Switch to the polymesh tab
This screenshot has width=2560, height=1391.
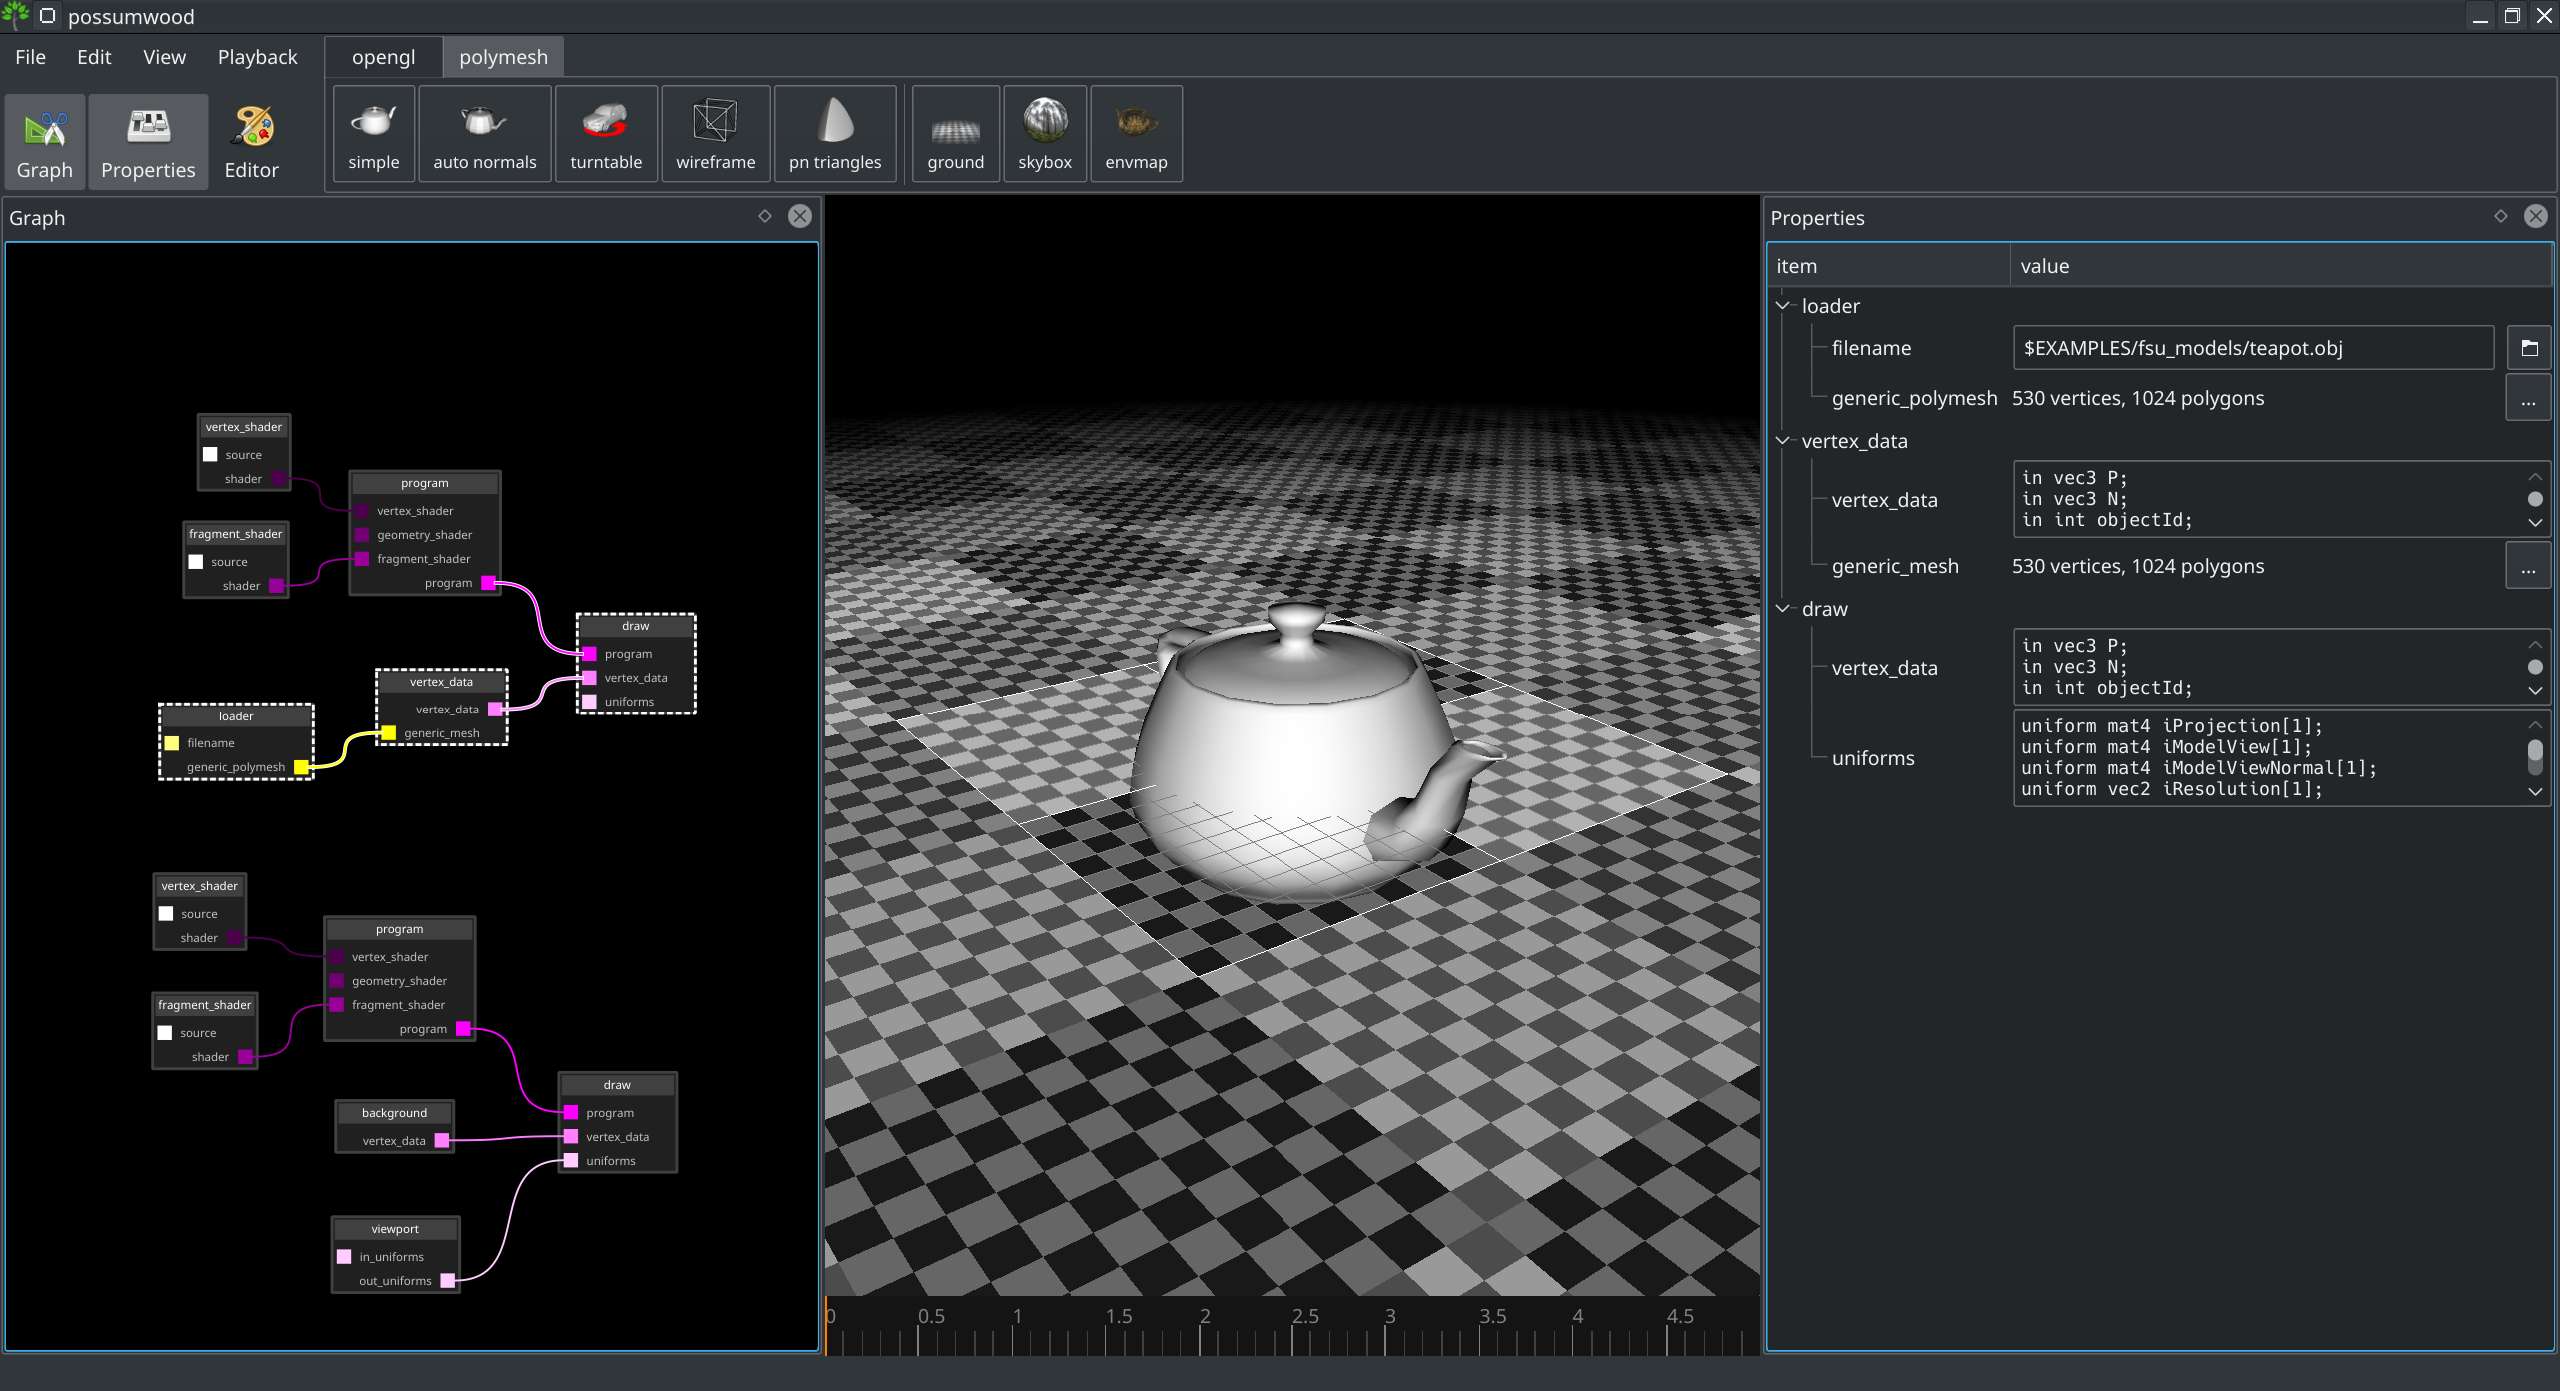click(503, 55)
